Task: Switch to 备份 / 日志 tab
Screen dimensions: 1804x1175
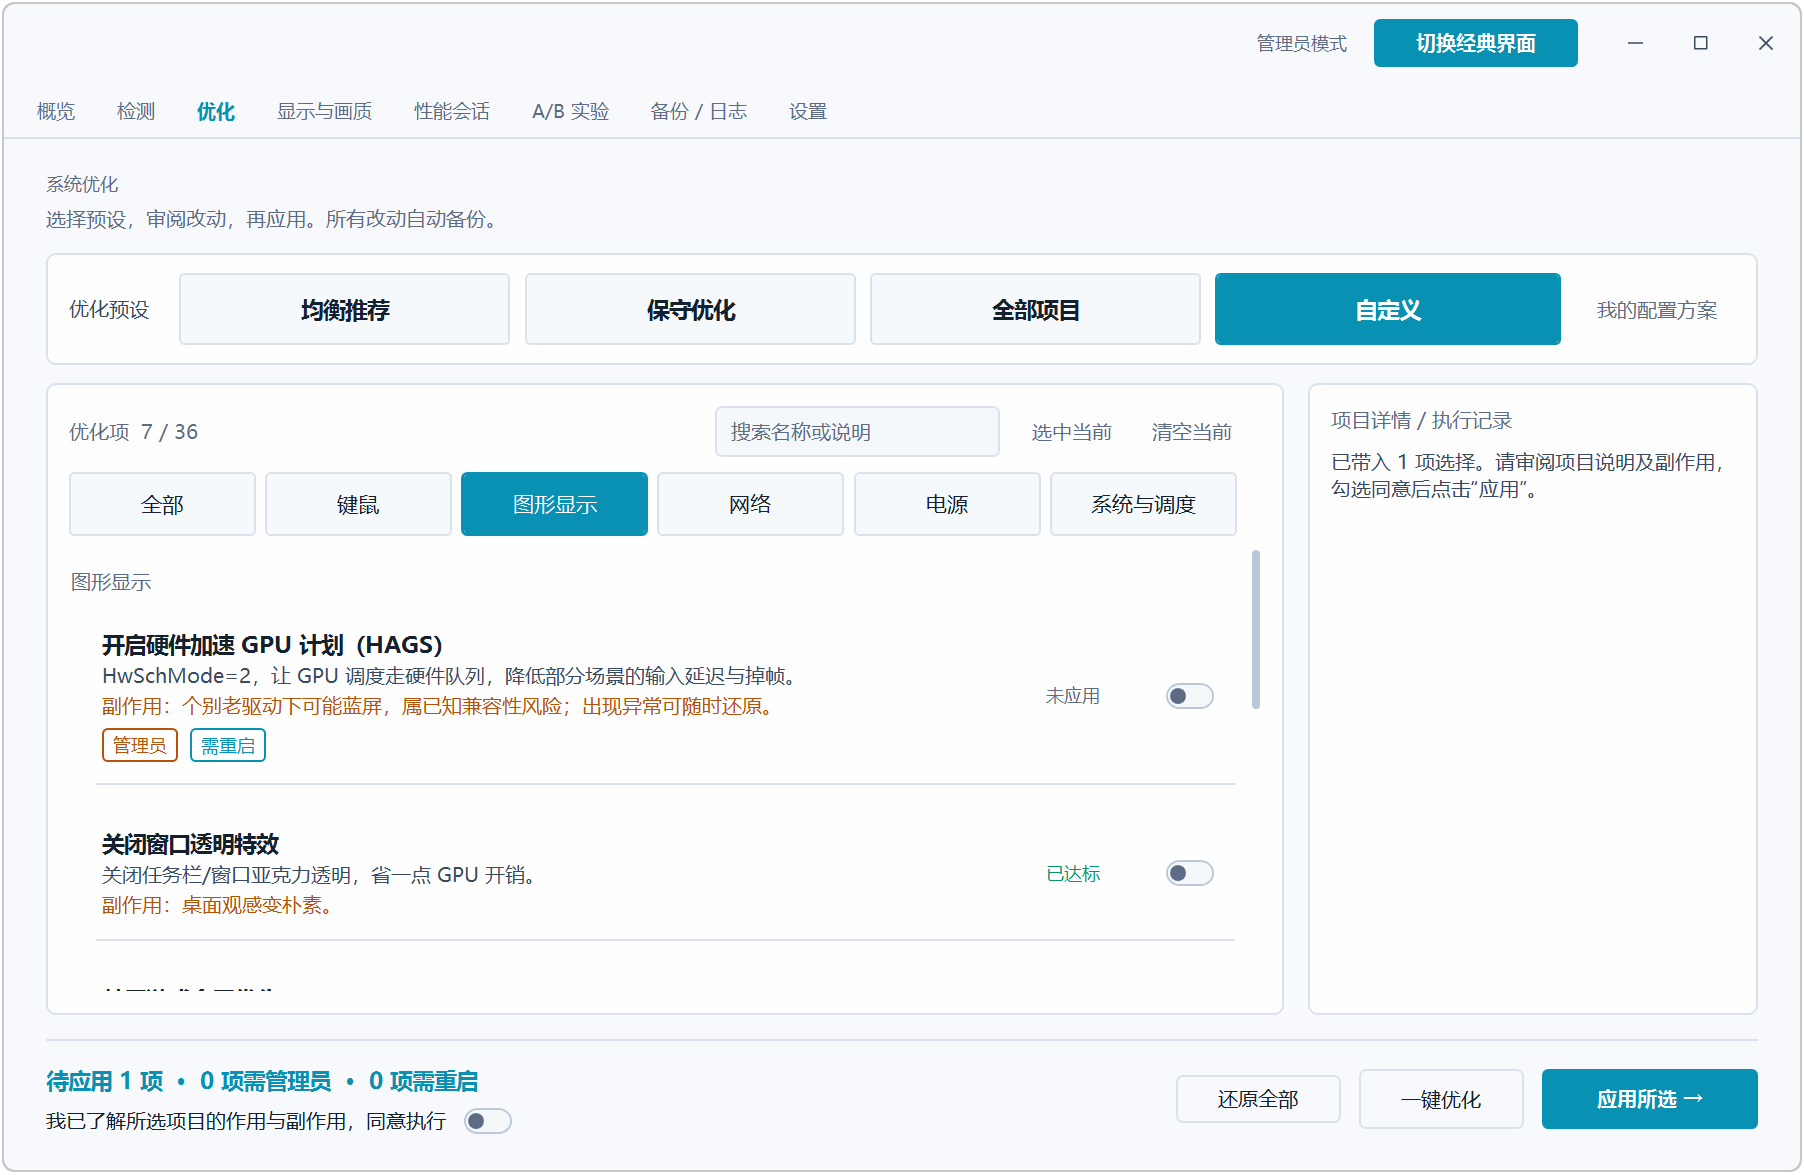Action: (699, 111)
